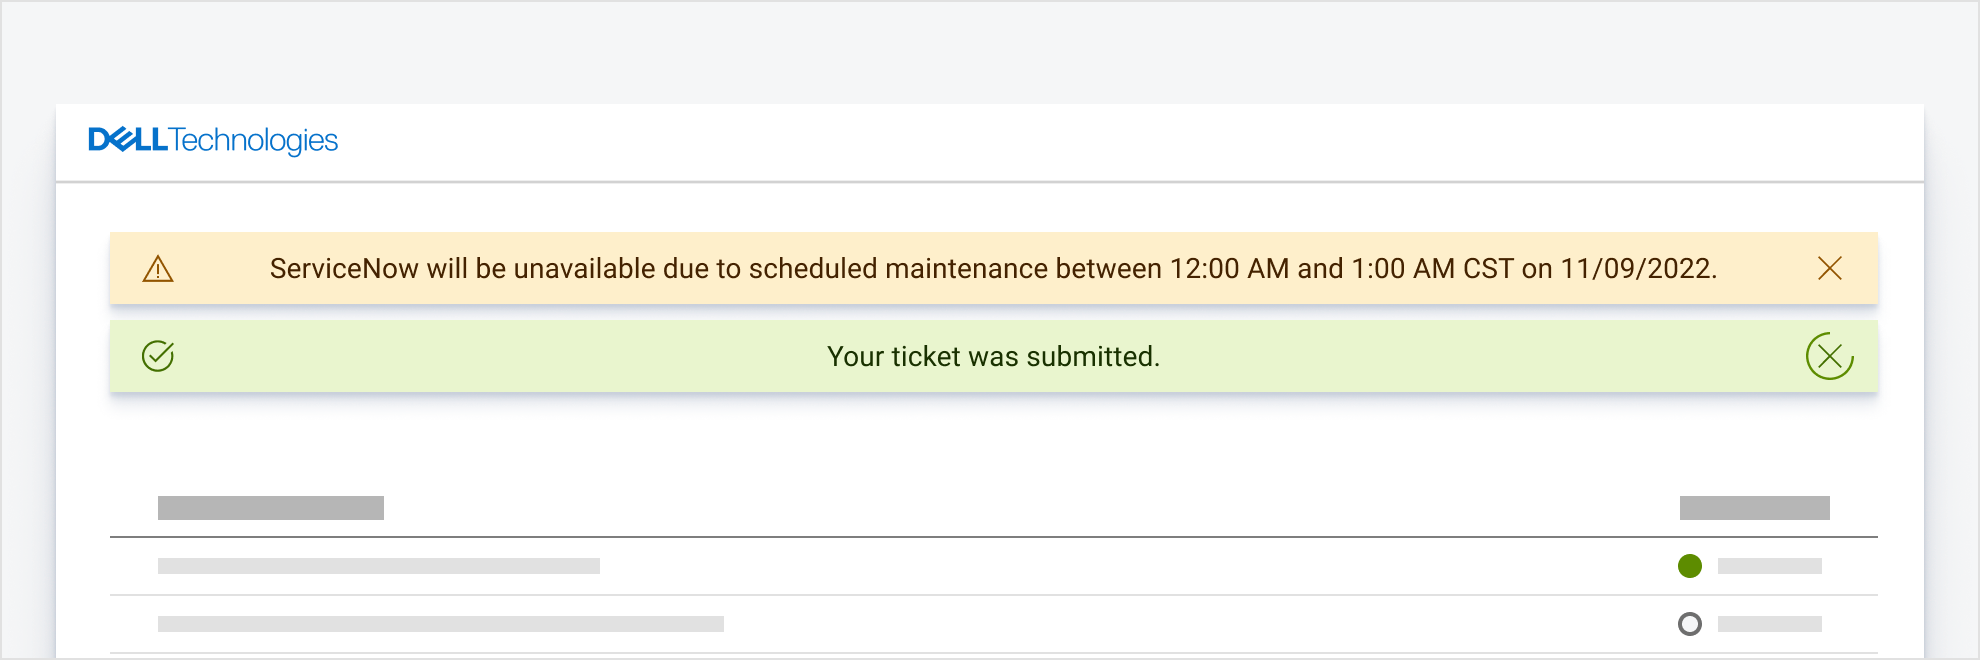Click the word "Technologies" in the header
1980x660 pixels.
coord(254,141)
